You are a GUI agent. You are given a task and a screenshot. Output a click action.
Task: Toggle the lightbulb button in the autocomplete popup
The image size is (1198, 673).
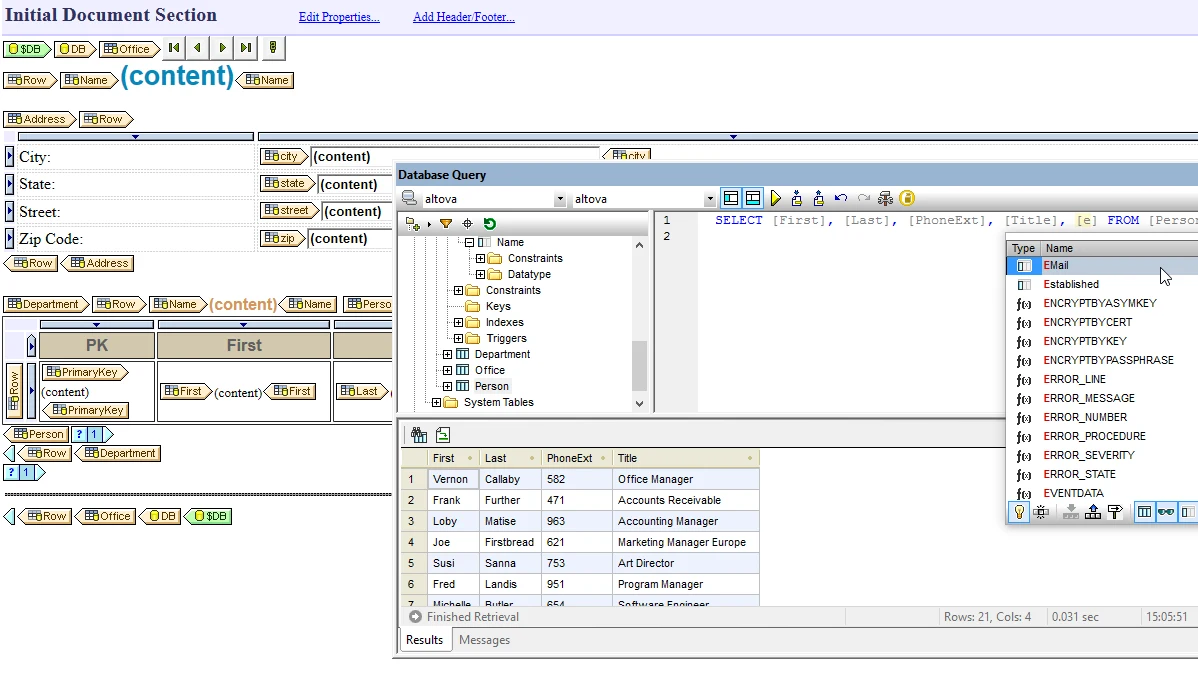1018,513
